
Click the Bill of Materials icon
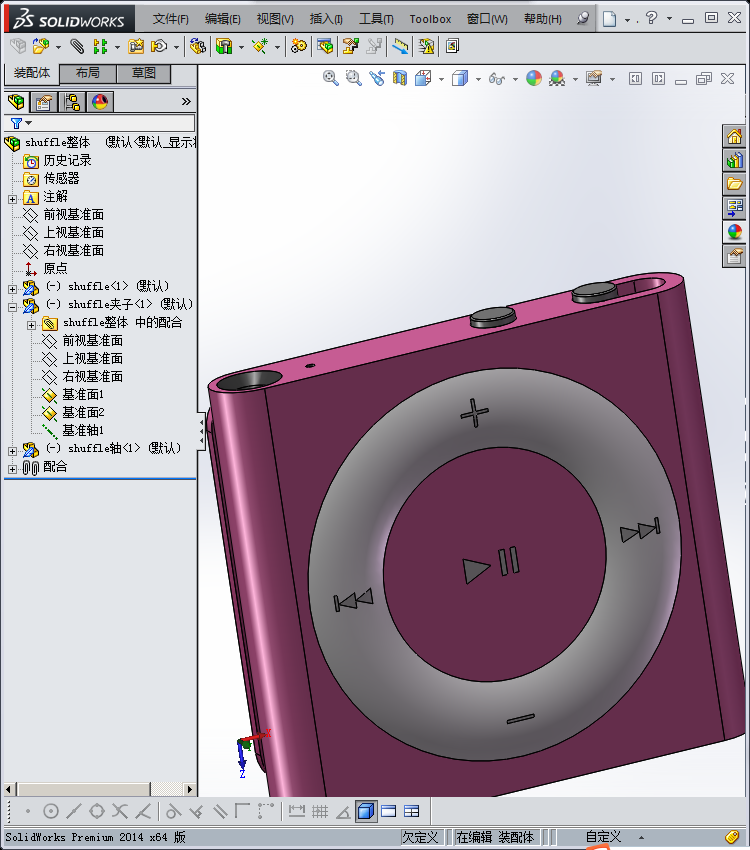(325, 46)
